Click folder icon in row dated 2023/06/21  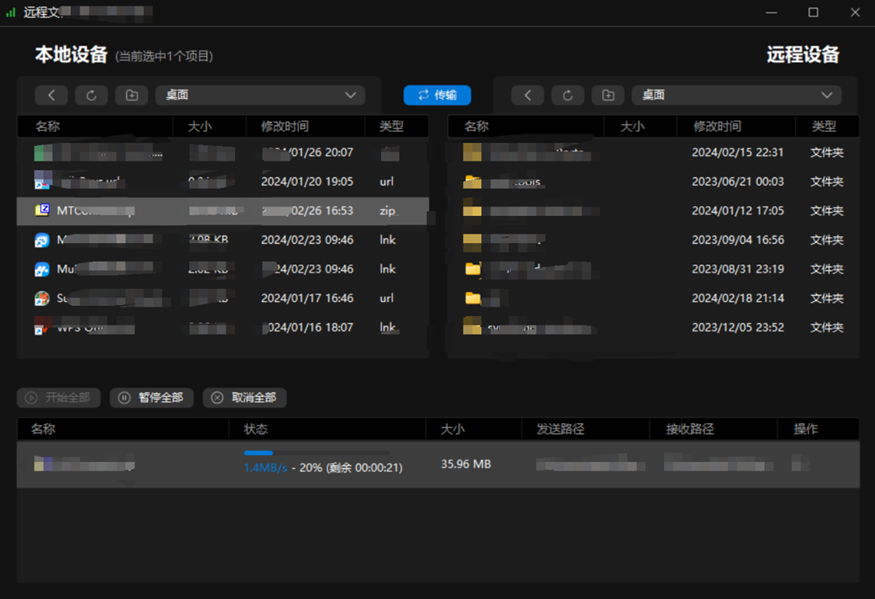coord(473,181)
